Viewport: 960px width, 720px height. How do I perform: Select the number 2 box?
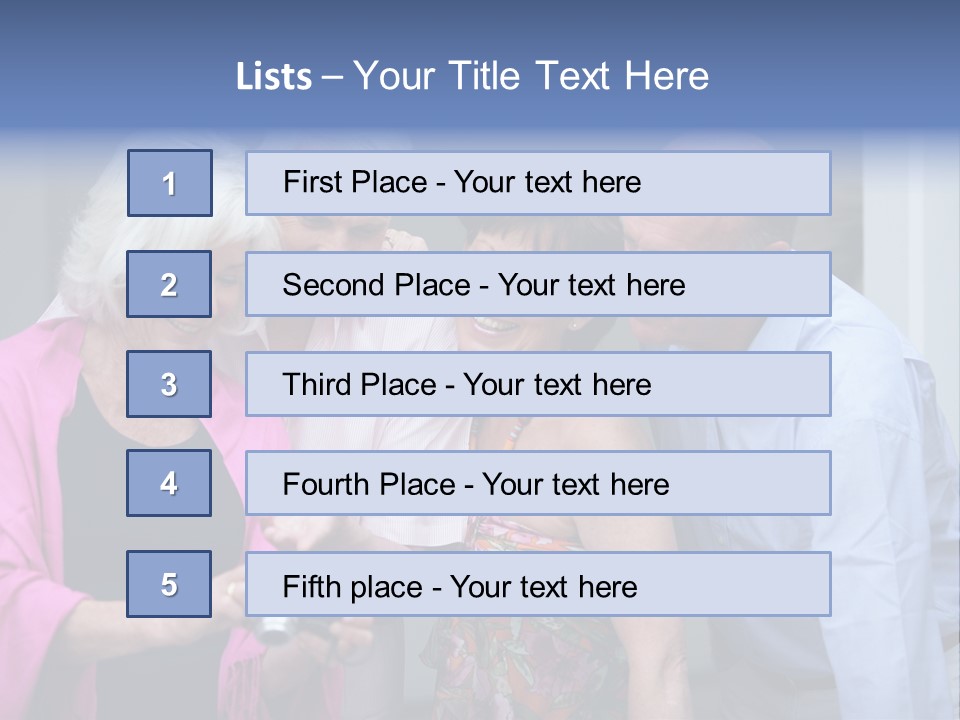click(x=168, y=284)
